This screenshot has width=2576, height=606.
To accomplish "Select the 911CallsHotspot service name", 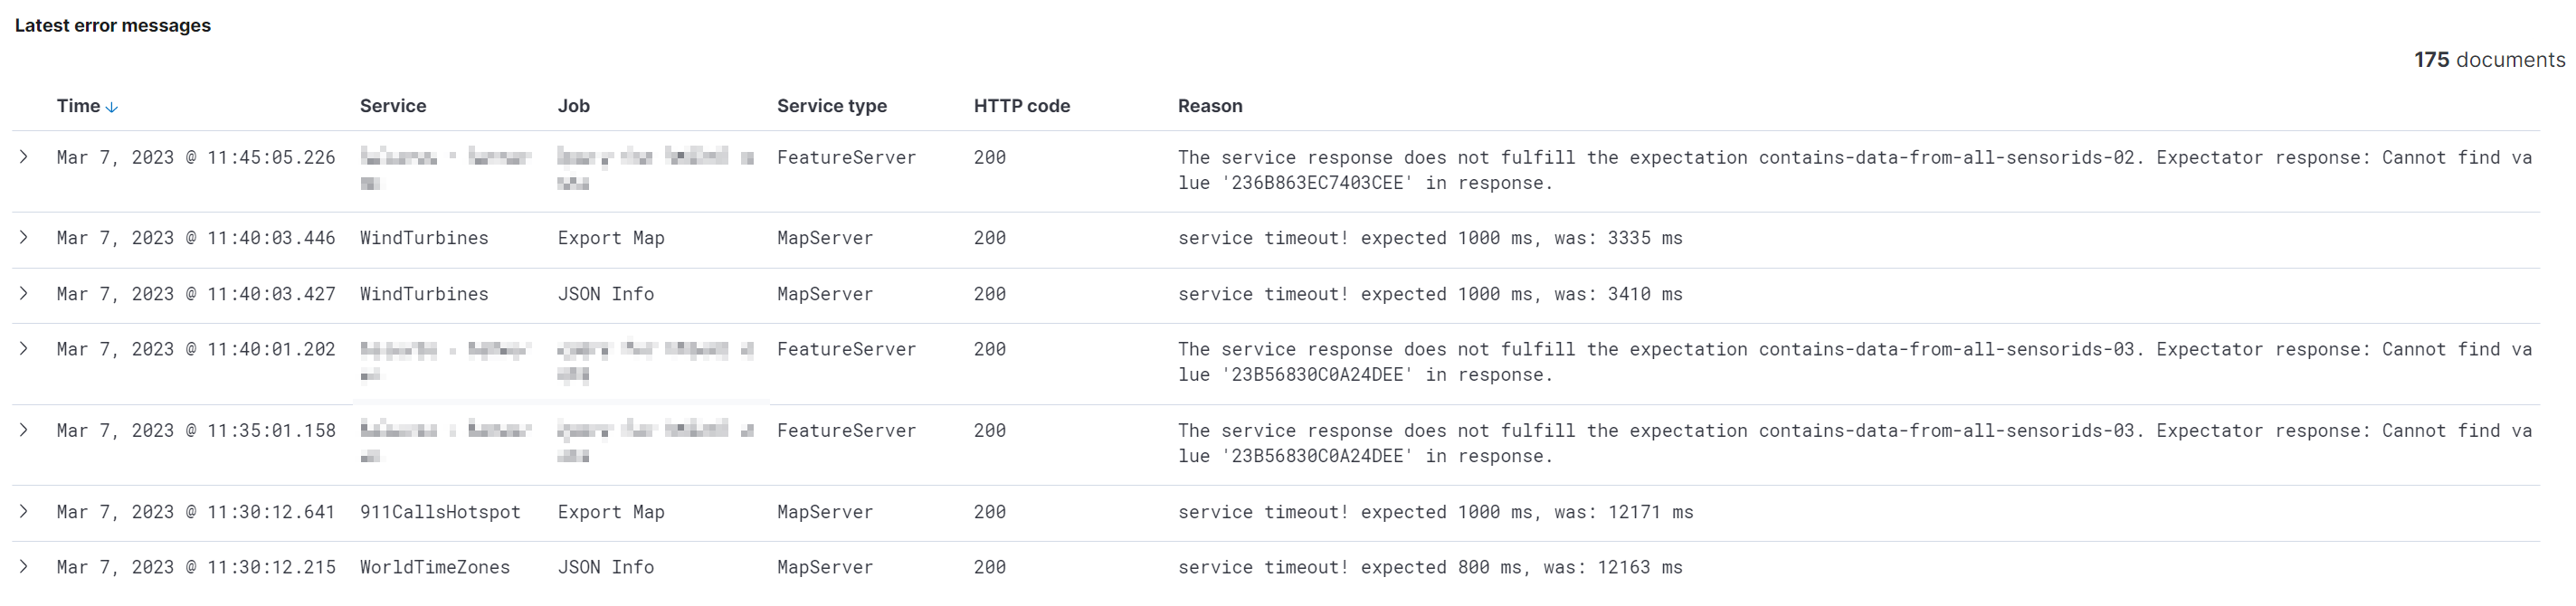I will 440,511.
